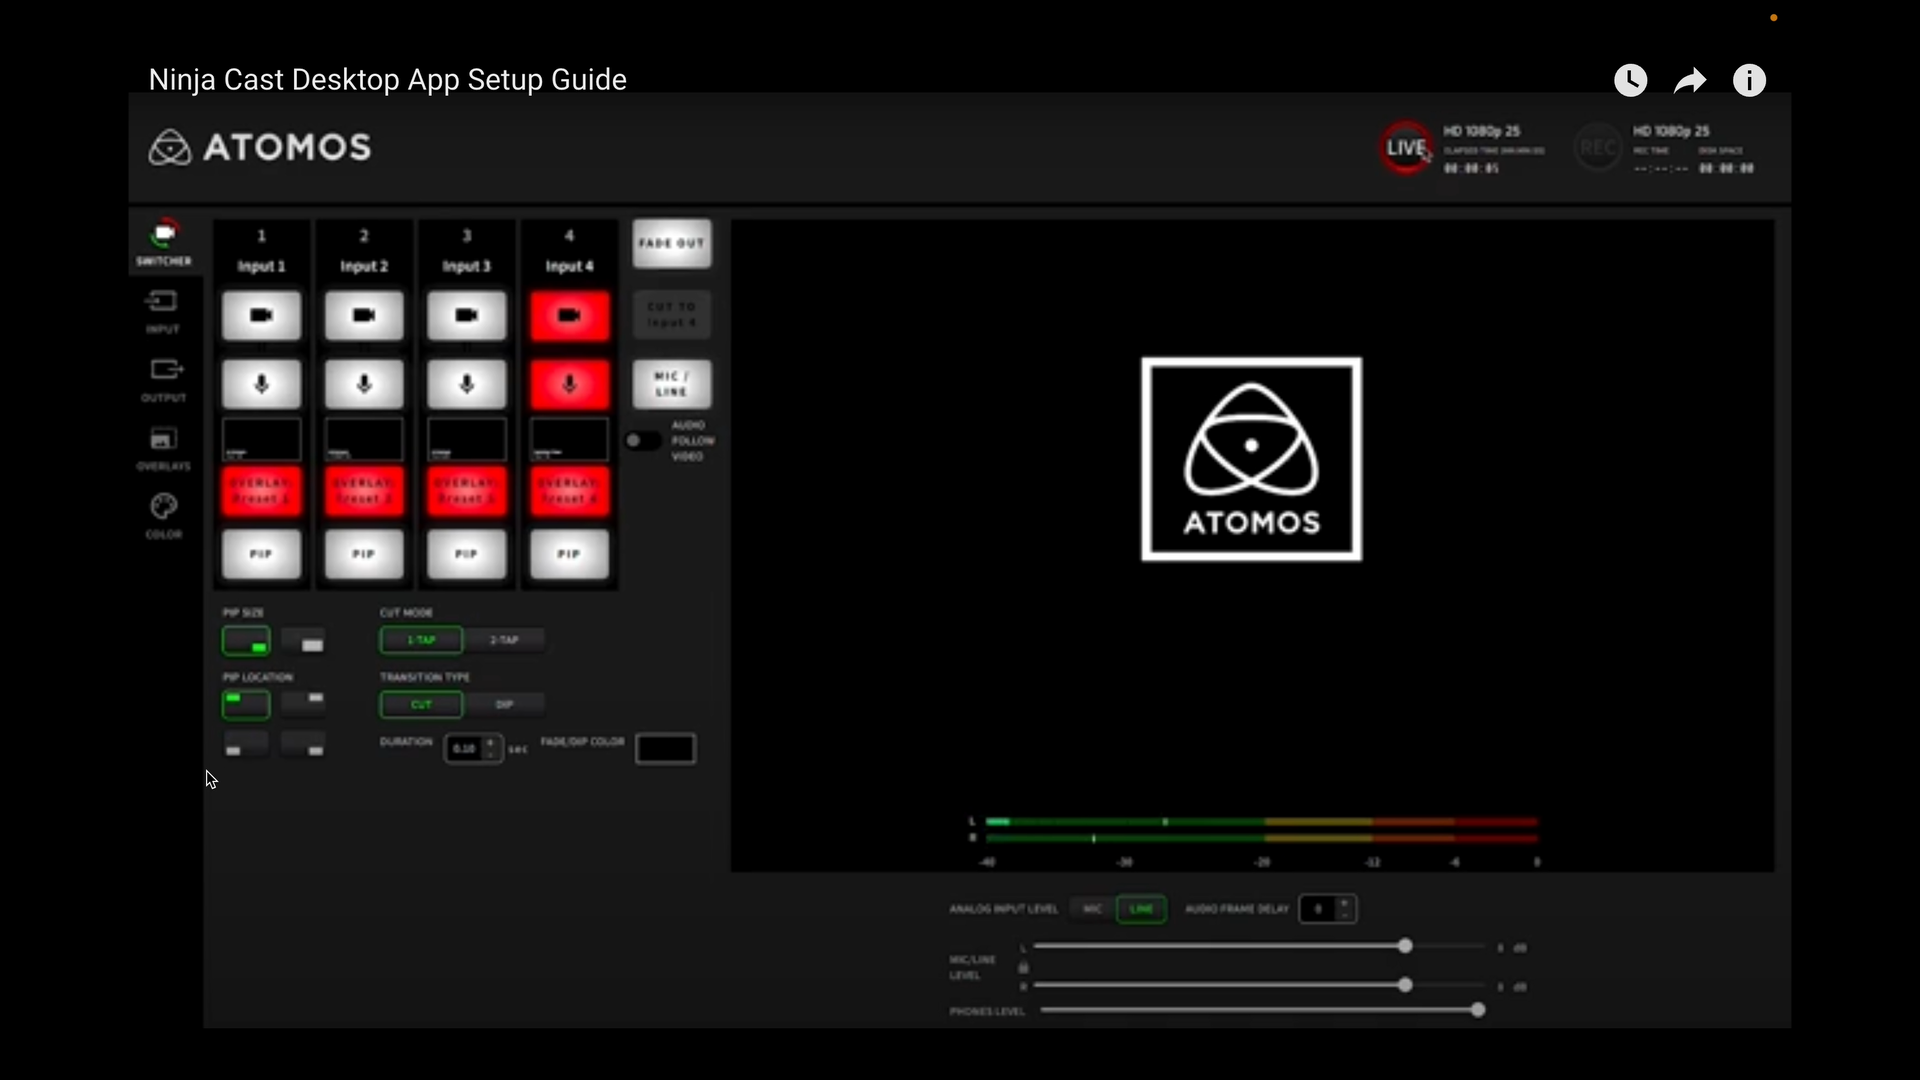
Task: Choose DIP transition type
Action: click(504, 705)
